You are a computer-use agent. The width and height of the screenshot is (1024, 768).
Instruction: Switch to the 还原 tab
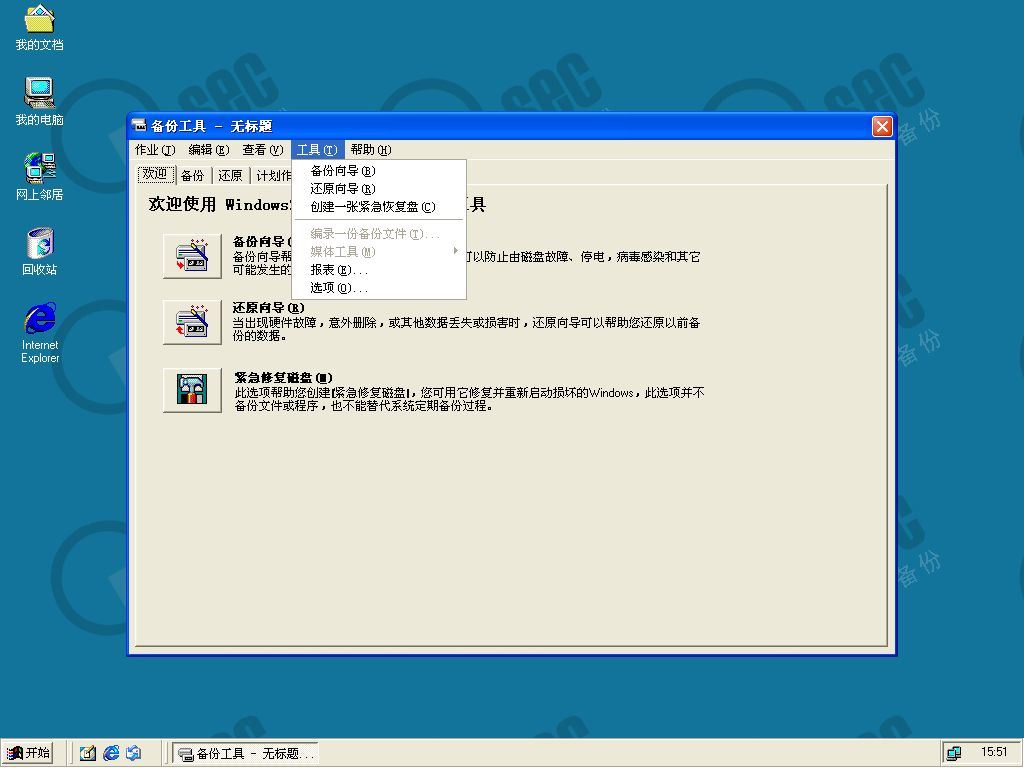[x=230, y=175]
